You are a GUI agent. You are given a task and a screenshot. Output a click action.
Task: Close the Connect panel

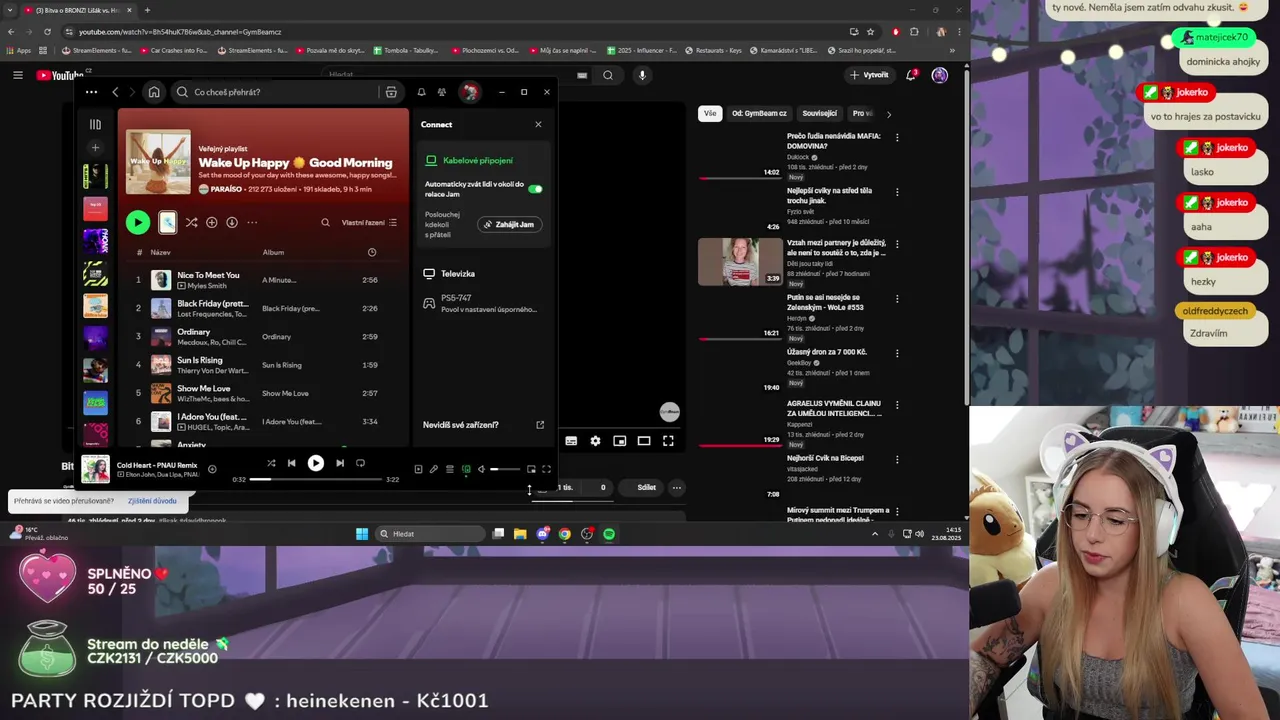pos(538,125)
